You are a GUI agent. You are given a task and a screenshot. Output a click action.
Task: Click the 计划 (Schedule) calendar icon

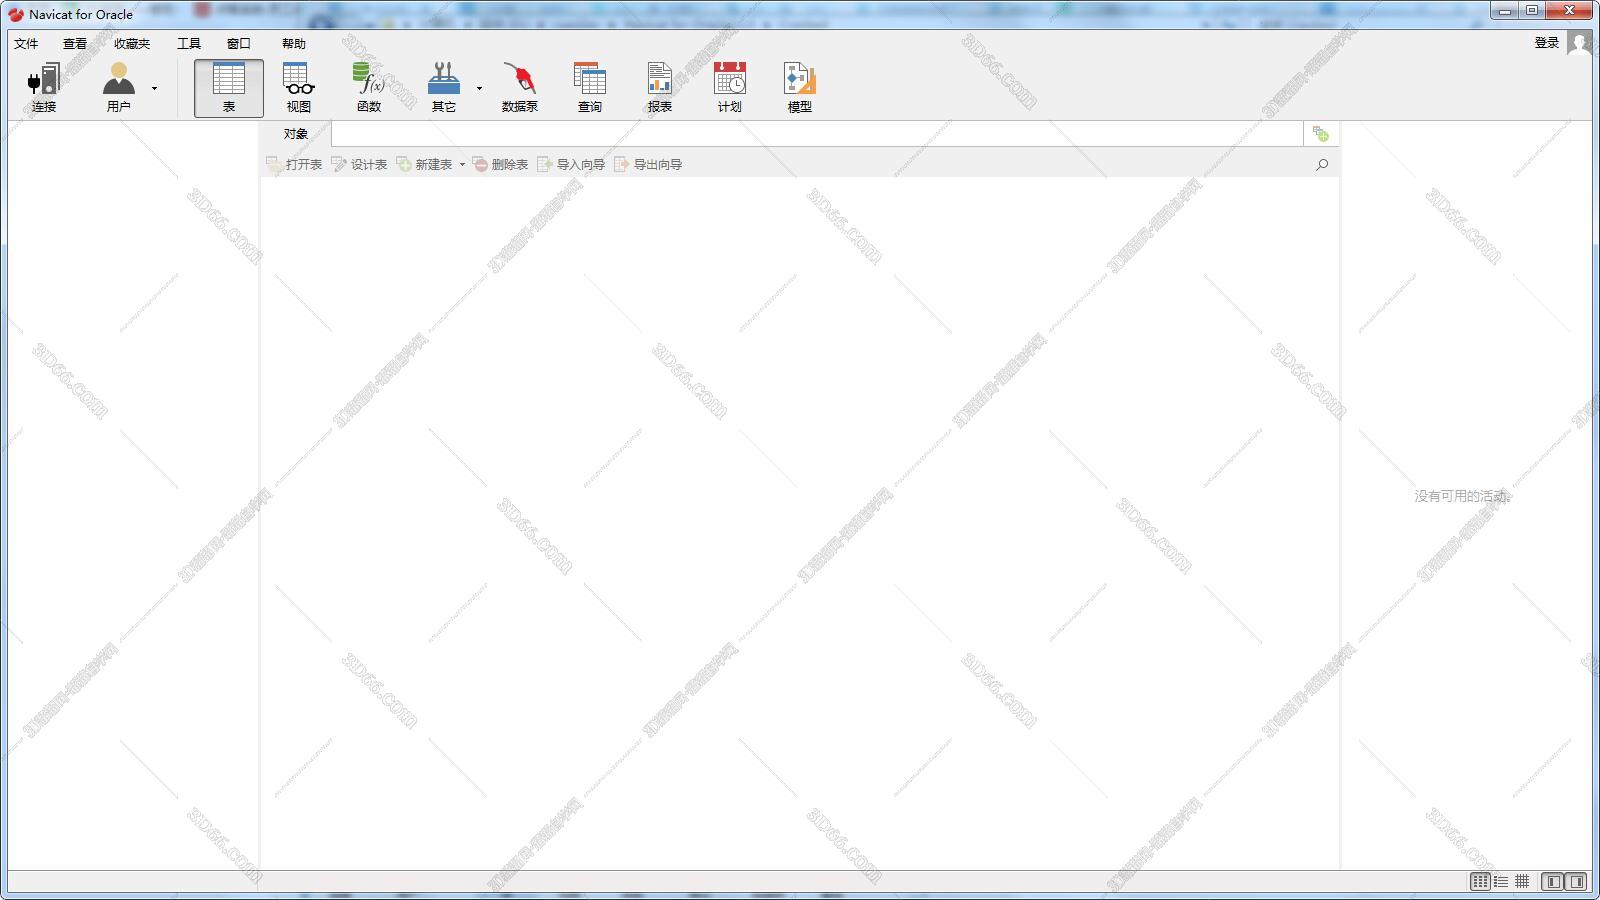point(729,87)
